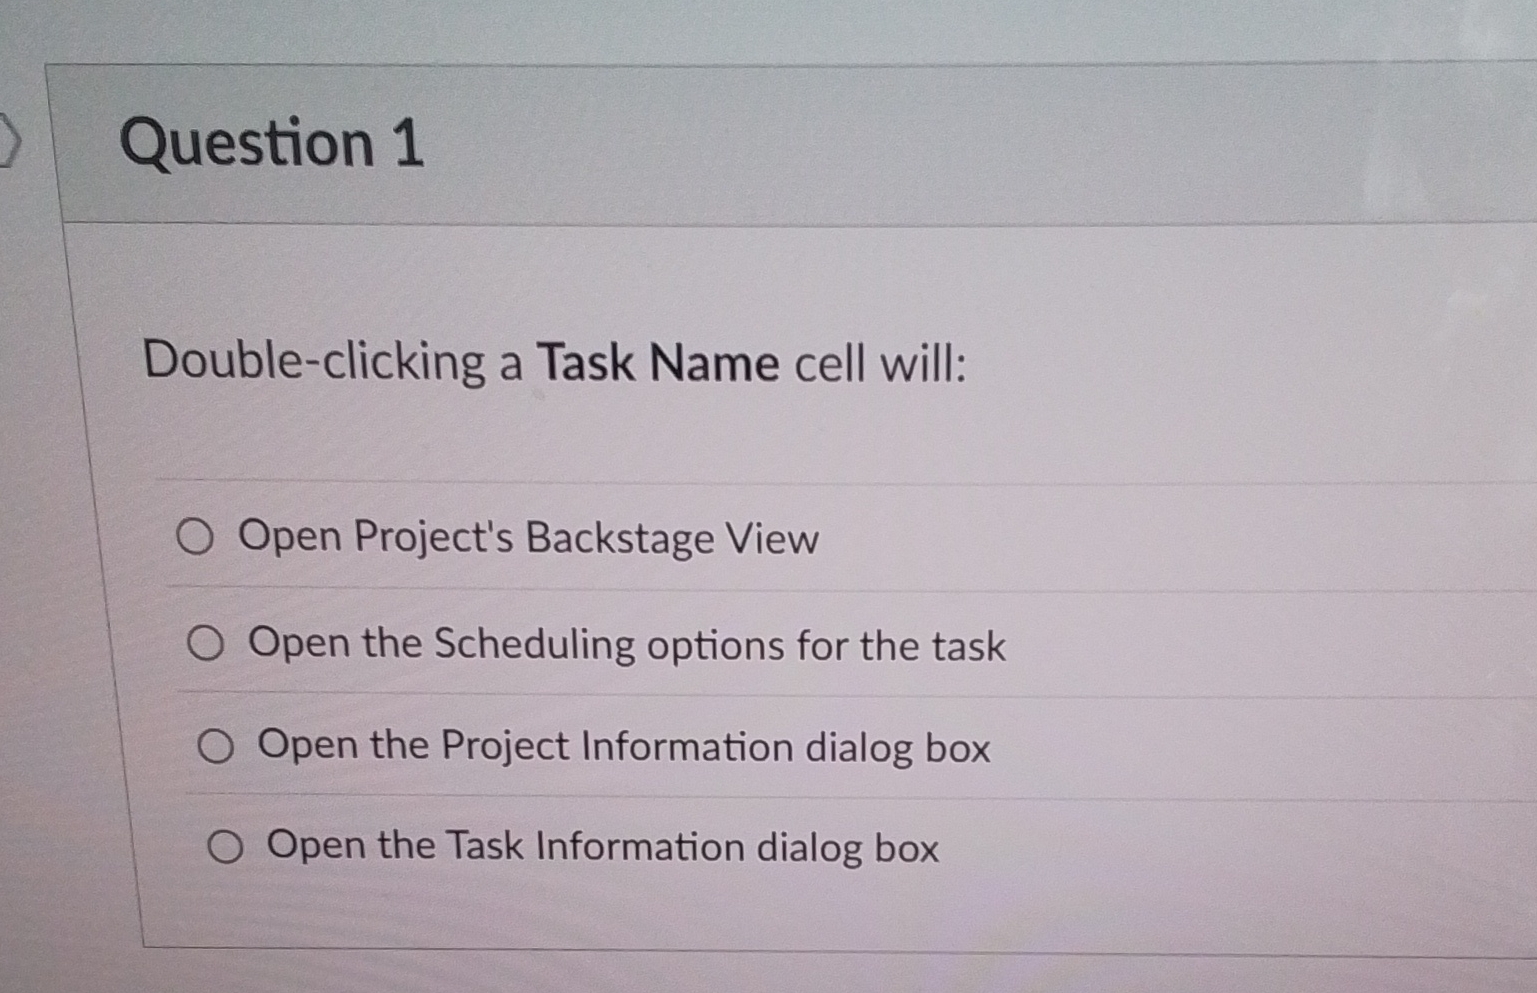Screen dimensions: 1537x993
Task: Click the answer text "Open Project's Backstage View"
Action: (x=532, y=539)
